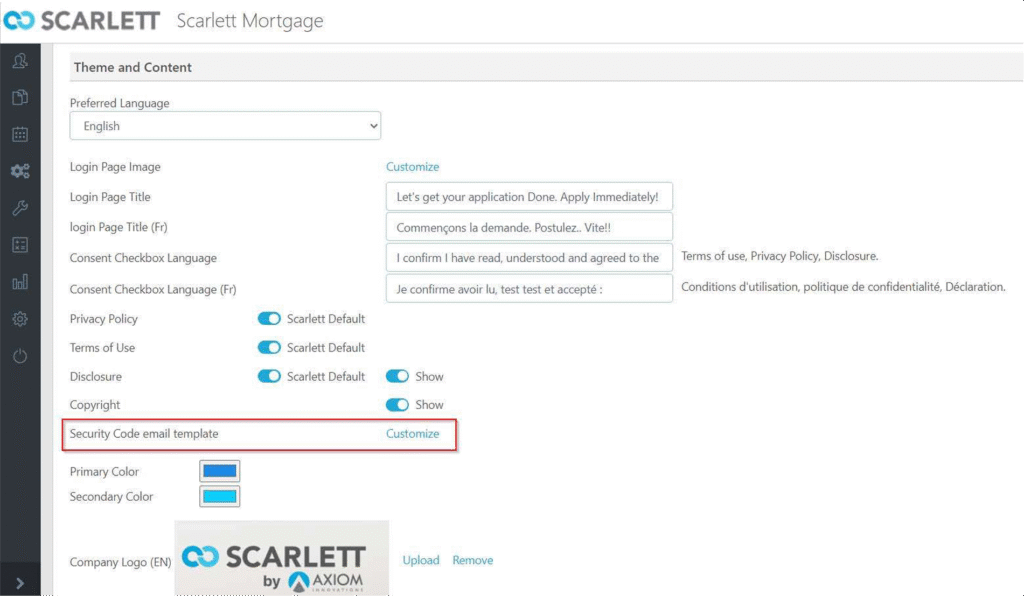Expand the sidebar with the chevron arrow
Image resolution: width=1024 pixels, height=596 pixels.
(20, 583)
